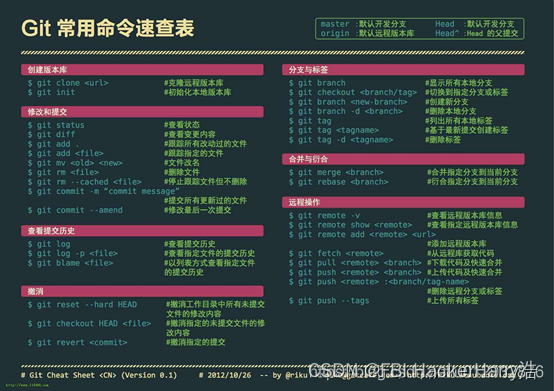Click the comment '#合并指定分支到当前分支'
This screenshot has width=554, height=391.
tap(472, 172)
